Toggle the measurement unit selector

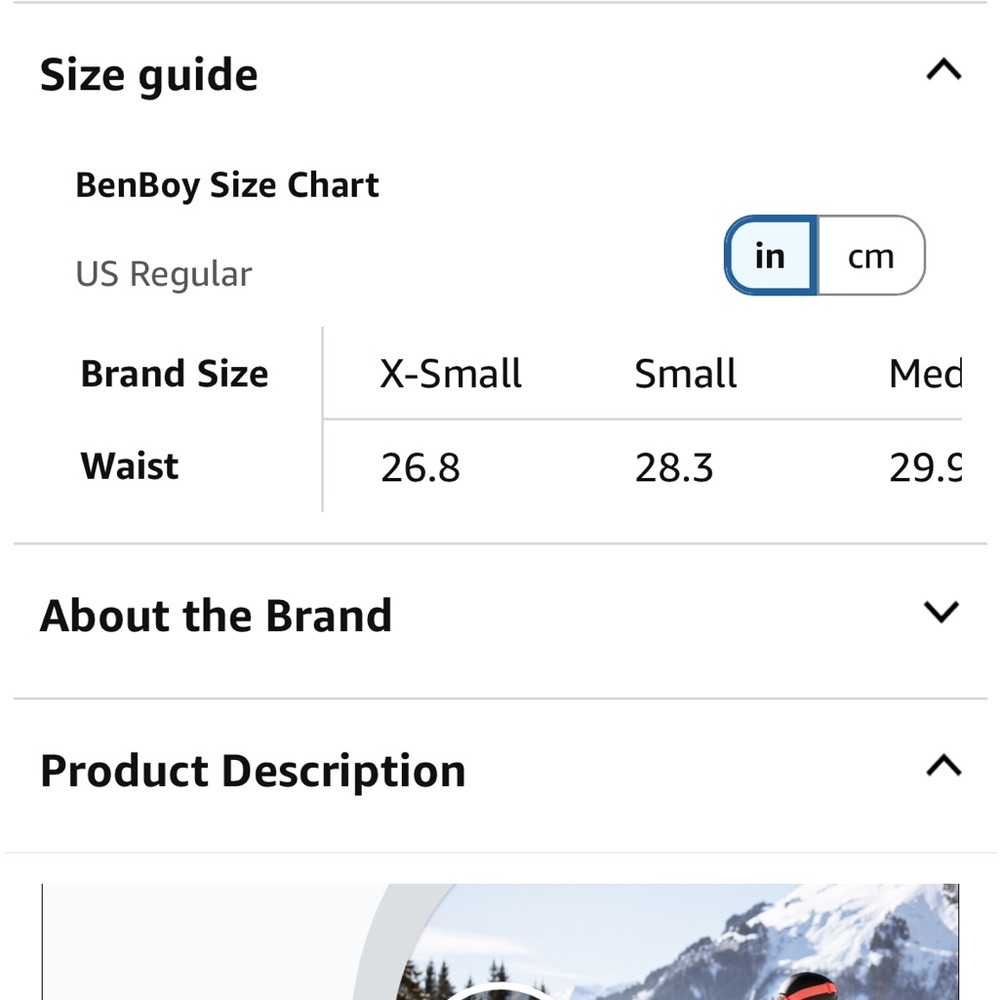click(x=825, y=256)
